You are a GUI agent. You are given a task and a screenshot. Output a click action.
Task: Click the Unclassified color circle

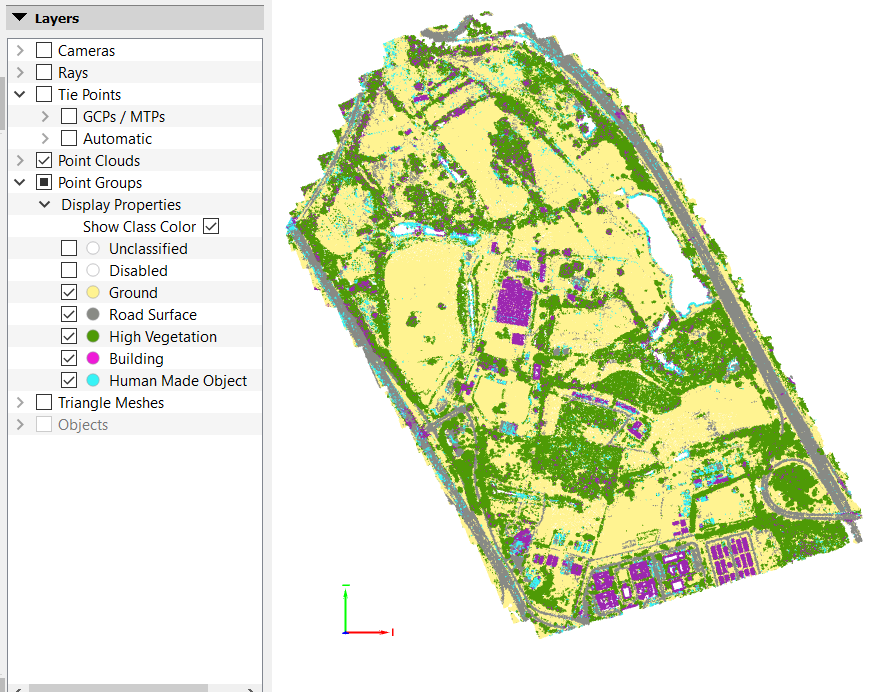(93, 248)
